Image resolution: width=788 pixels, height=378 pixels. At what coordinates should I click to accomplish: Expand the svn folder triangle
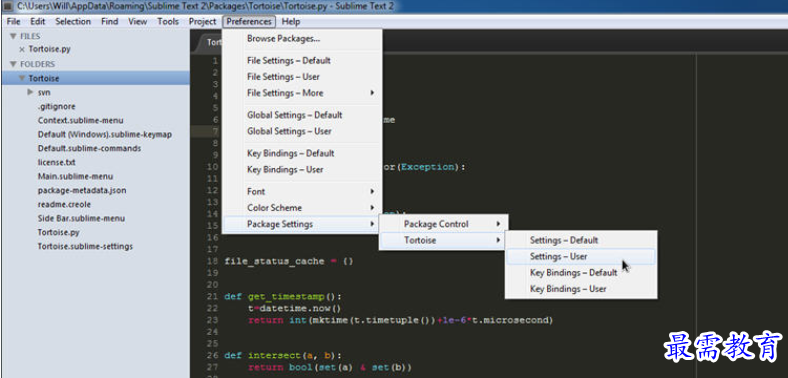coord(31,92)
